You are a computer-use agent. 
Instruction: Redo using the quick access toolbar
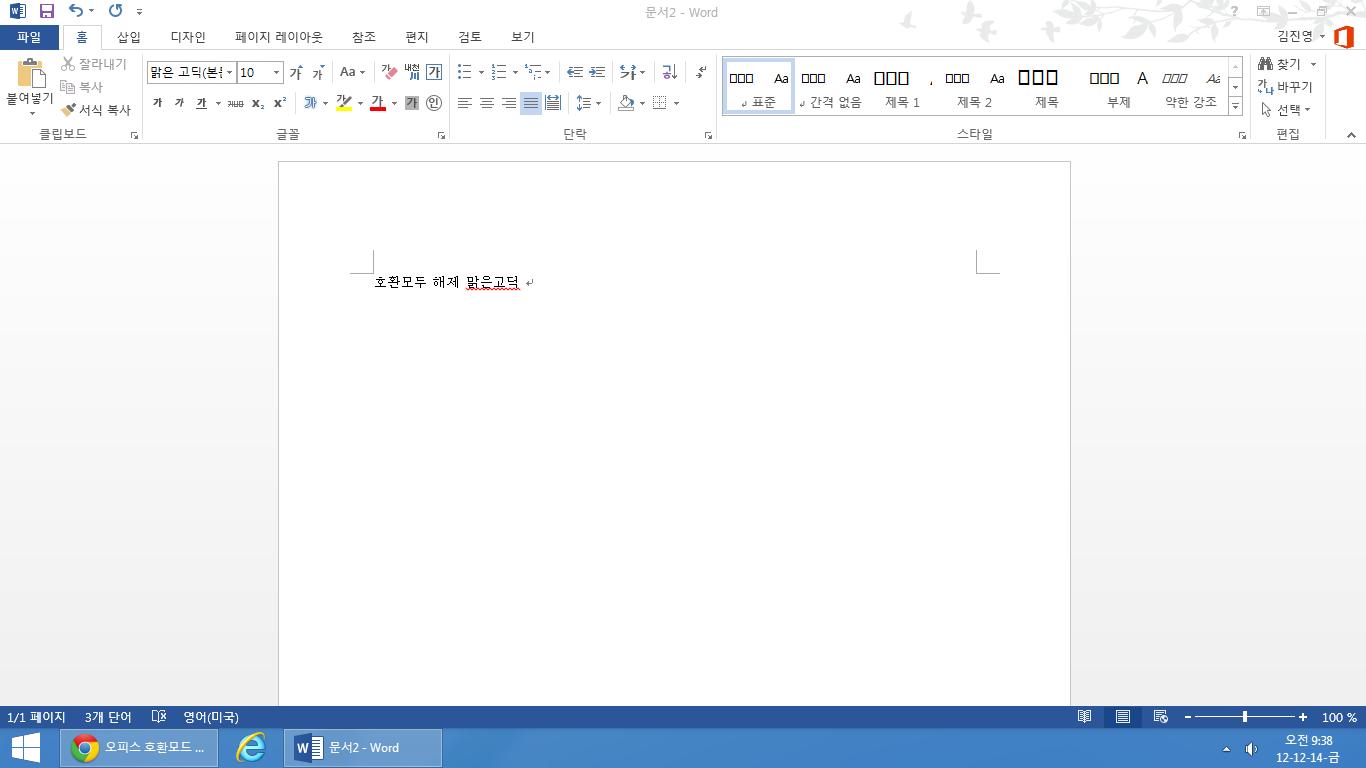pyautogui.click(x=115, y=12)
